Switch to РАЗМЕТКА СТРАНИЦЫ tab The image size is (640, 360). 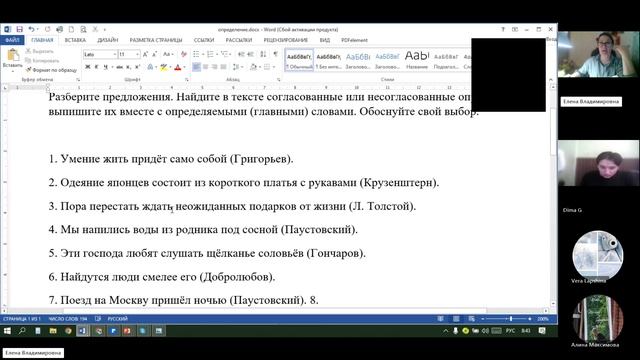156,40
